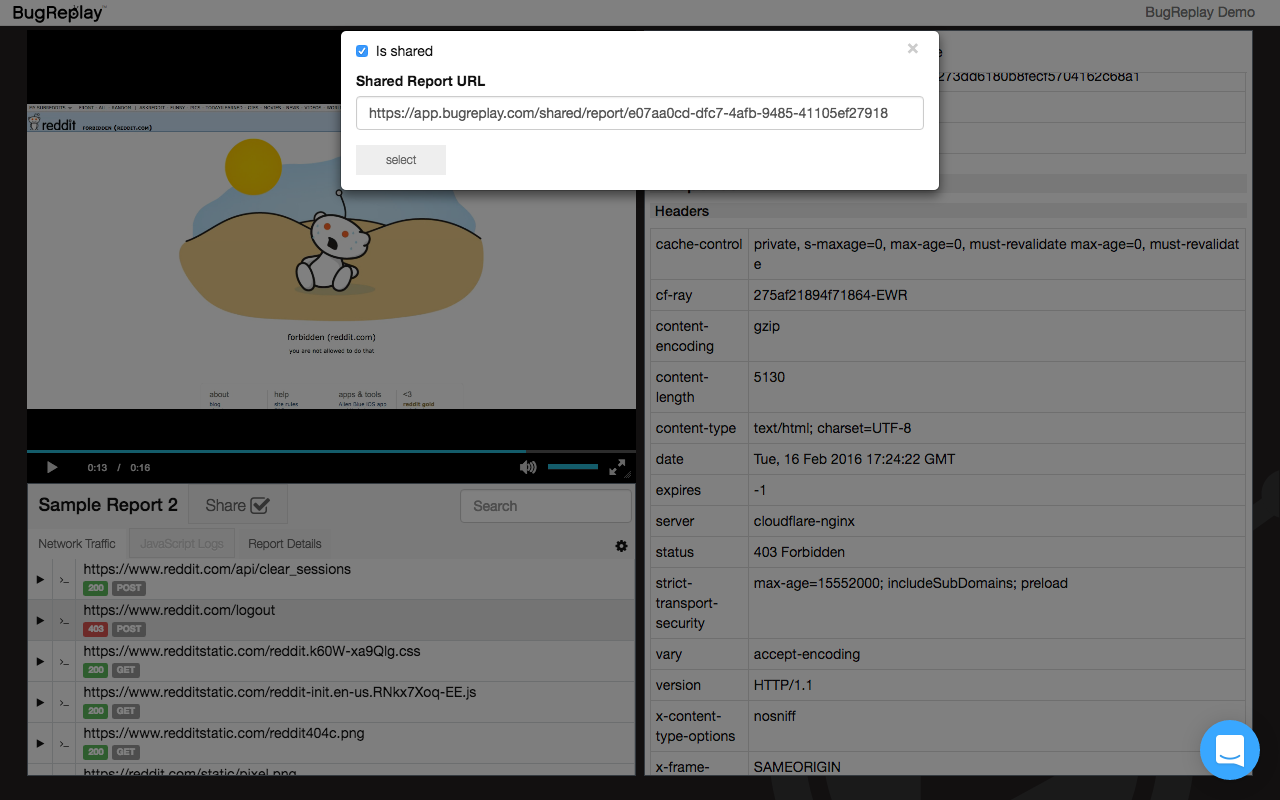Expand the reddit-init.en-us JS request row

pos(40,702)
